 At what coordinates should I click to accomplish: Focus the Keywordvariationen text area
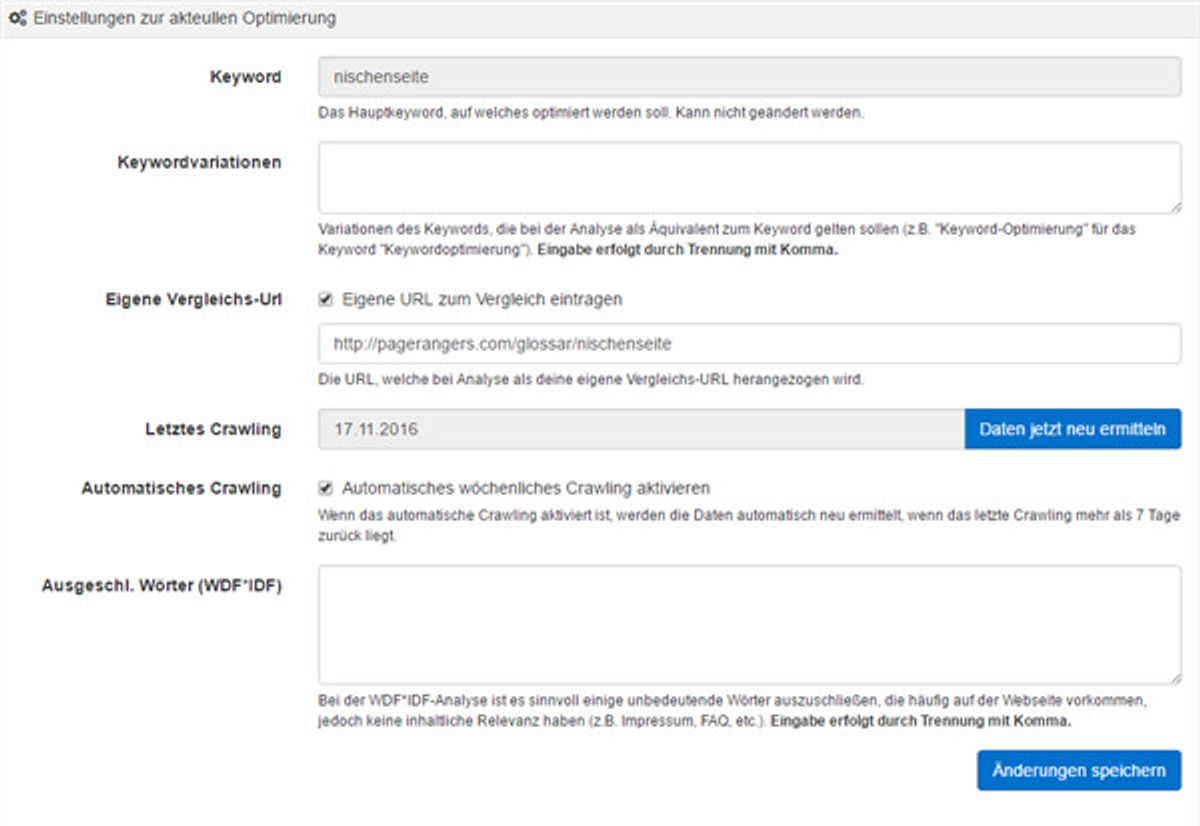pyautogui.click(x=750, y=178)
